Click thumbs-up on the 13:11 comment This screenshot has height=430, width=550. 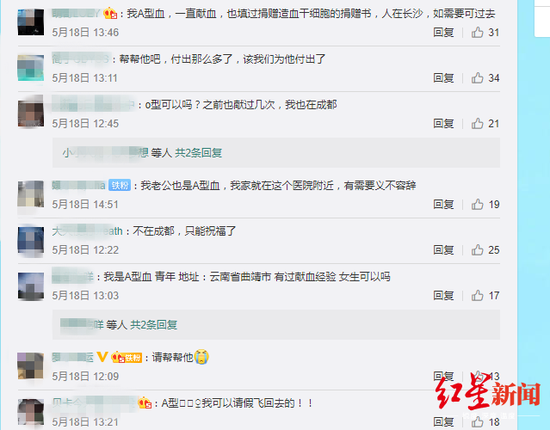click(477, 78)
